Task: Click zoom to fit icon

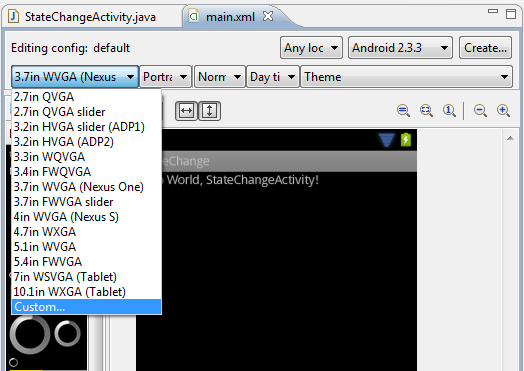Action: click(426, 111)
